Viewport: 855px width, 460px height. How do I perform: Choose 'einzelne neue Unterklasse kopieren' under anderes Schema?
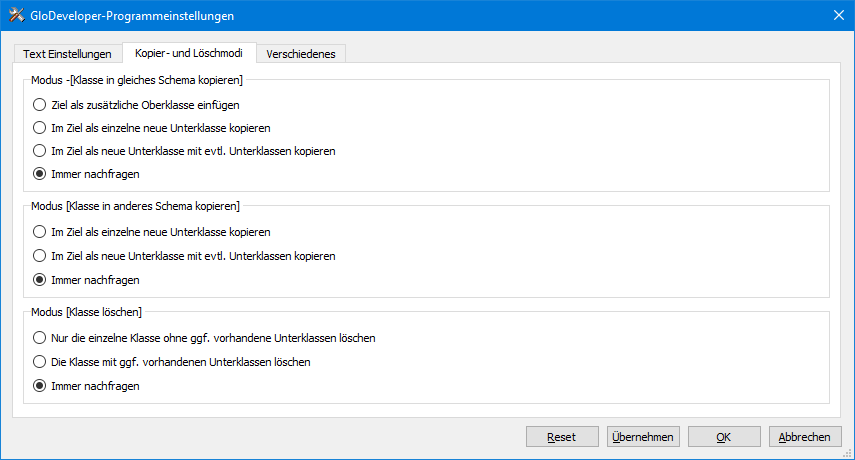click(x=152, y=232)
